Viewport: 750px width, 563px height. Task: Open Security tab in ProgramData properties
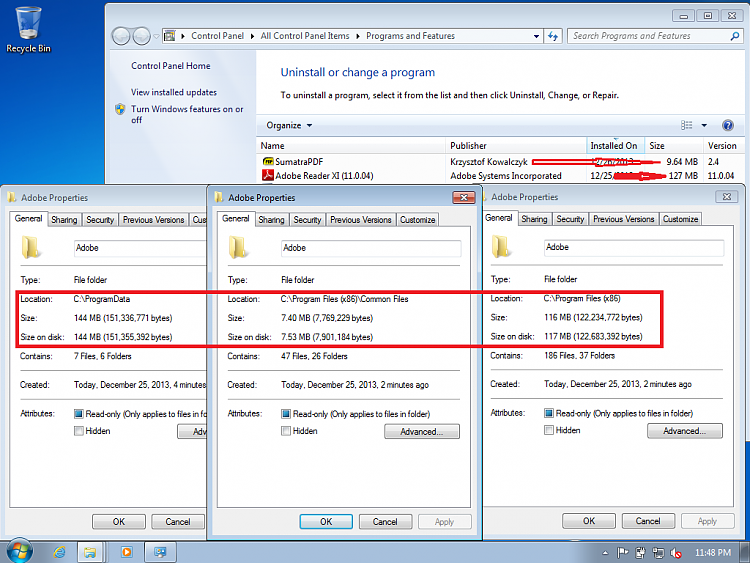[100, 220]
